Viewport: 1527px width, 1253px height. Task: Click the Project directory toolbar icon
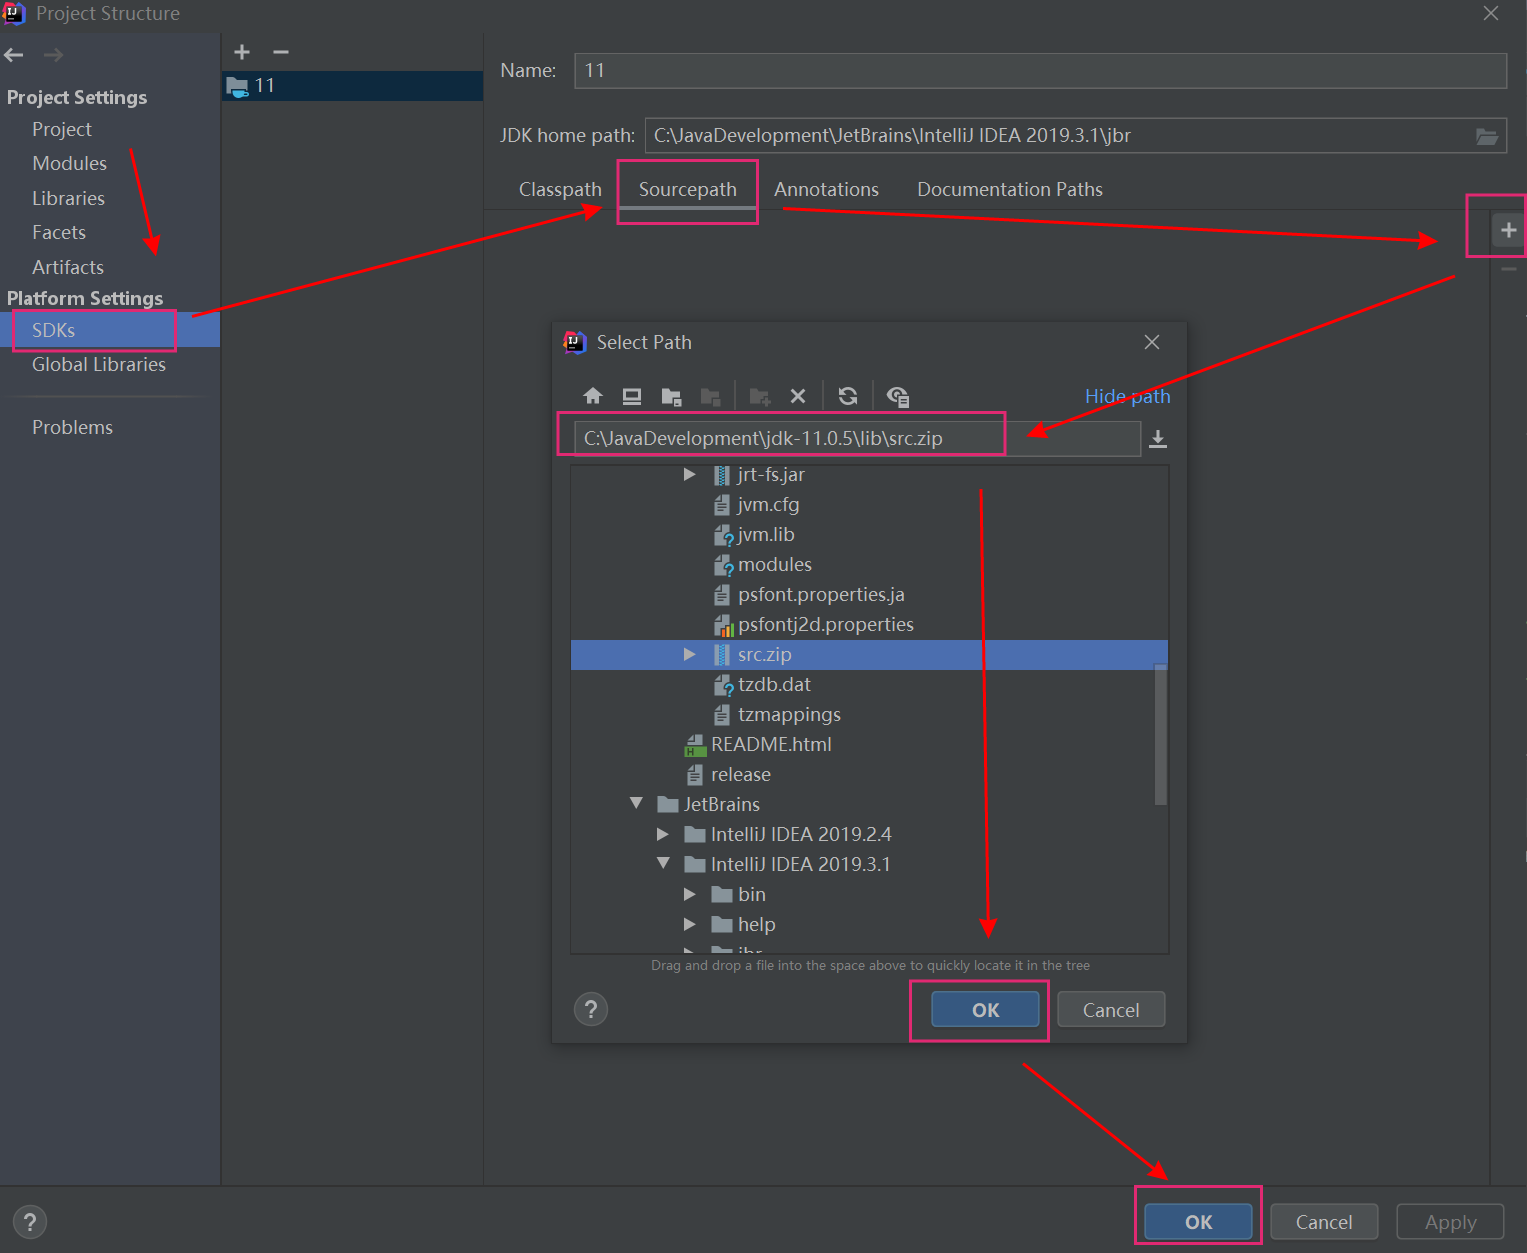pos(671,396)
